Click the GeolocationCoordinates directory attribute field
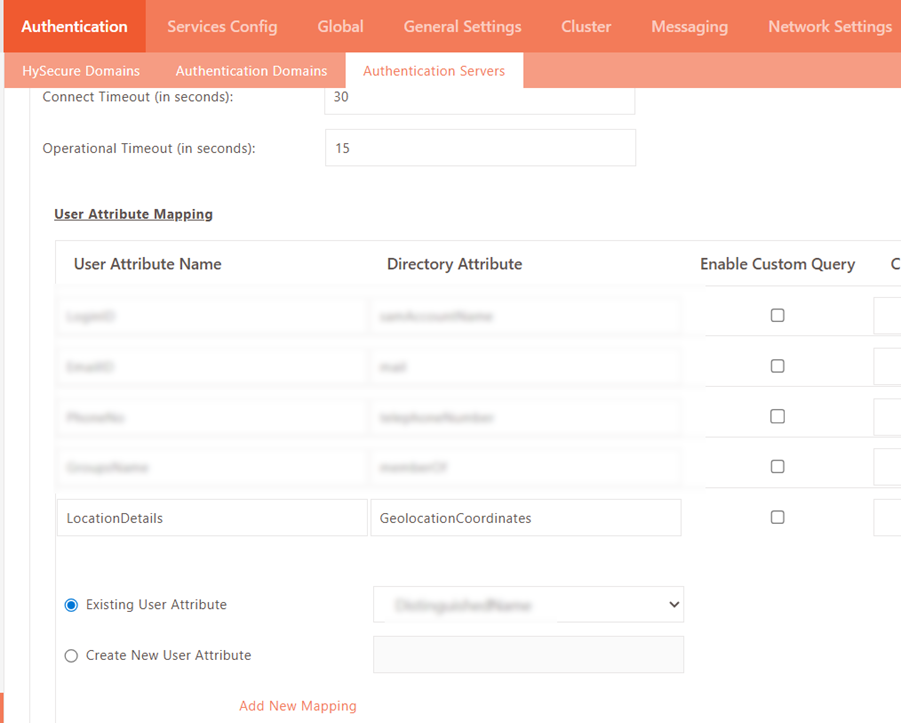The width and height of the screenshot is (901, 723). click(525, 518)
